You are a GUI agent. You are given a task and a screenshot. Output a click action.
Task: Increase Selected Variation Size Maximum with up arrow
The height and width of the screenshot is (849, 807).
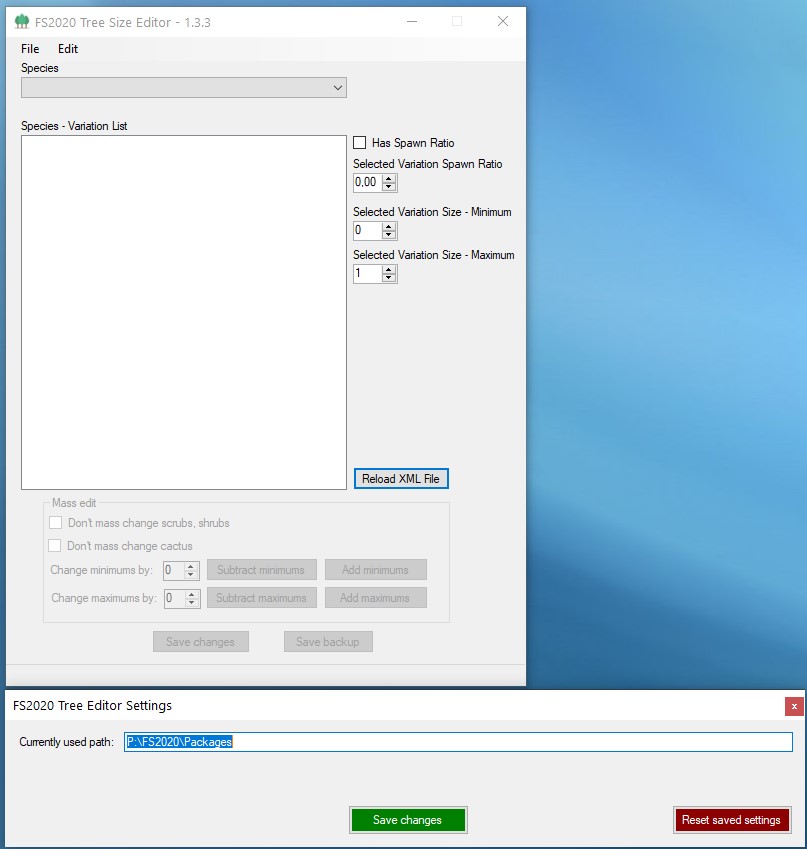tap(387, 269)
